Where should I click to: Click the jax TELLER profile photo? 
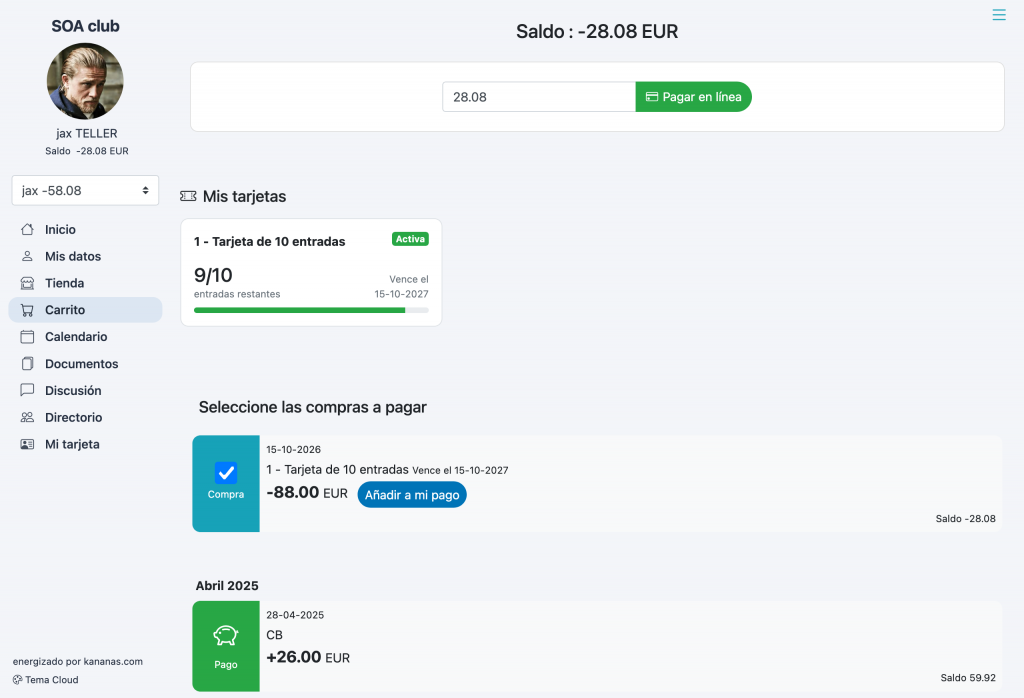tap(85, 81)
